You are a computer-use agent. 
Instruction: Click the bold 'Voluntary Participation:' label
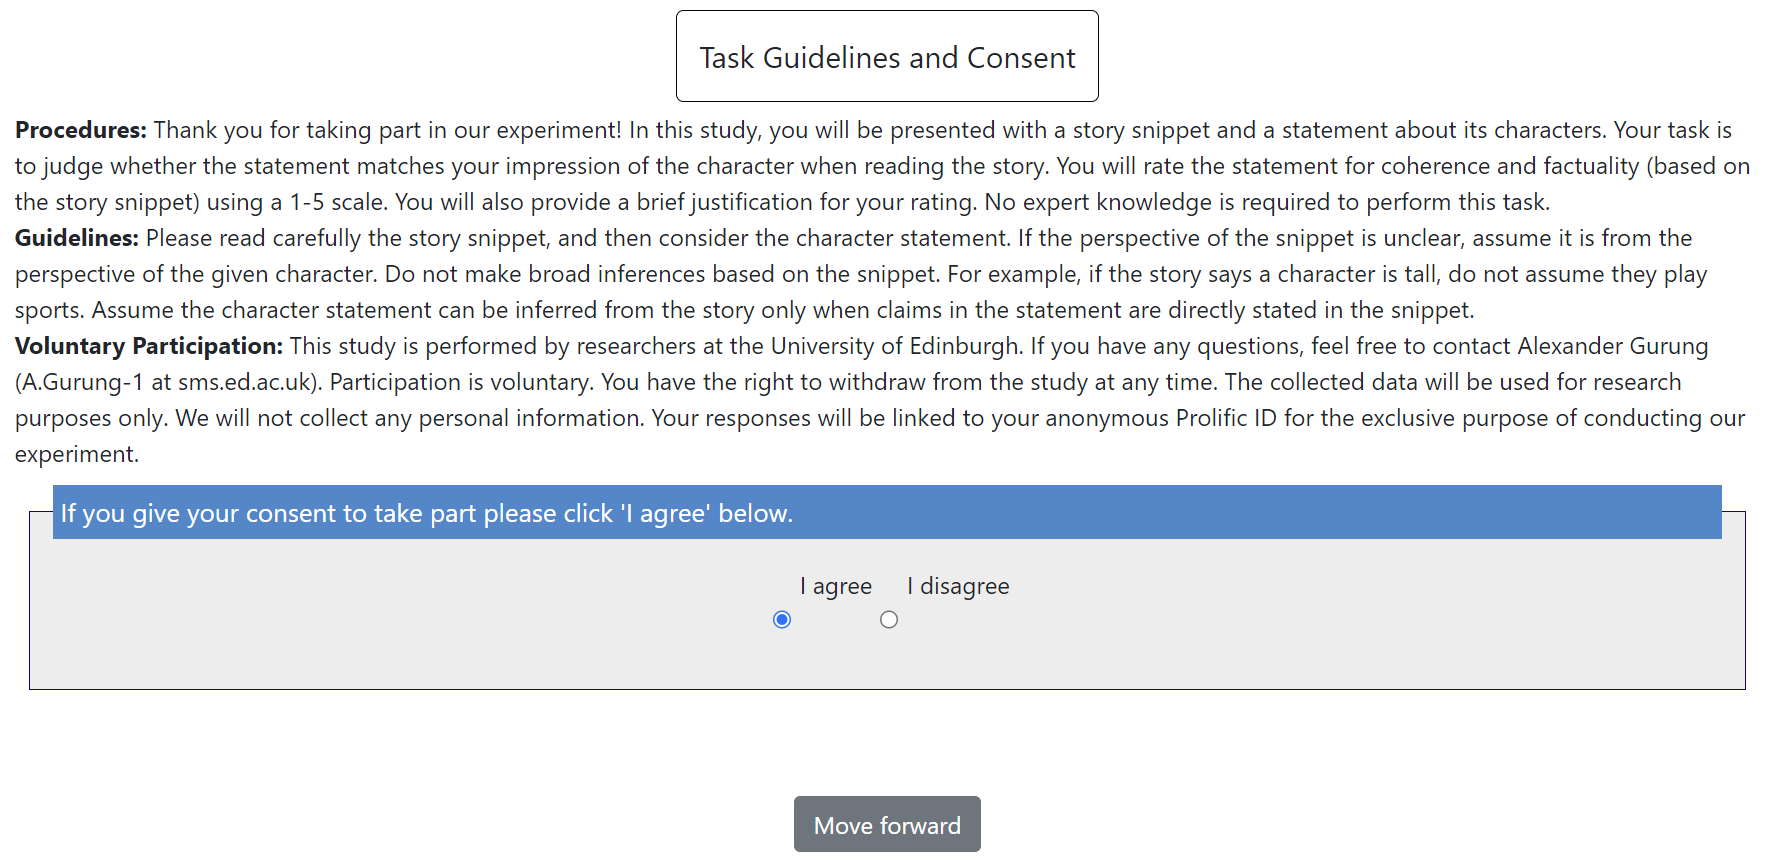click(x=149, y=346)
